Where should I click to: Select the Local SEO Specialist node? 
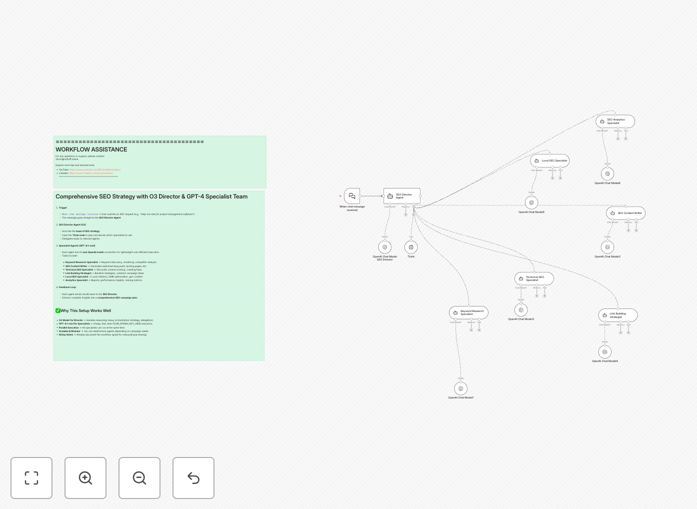[550, 160]
